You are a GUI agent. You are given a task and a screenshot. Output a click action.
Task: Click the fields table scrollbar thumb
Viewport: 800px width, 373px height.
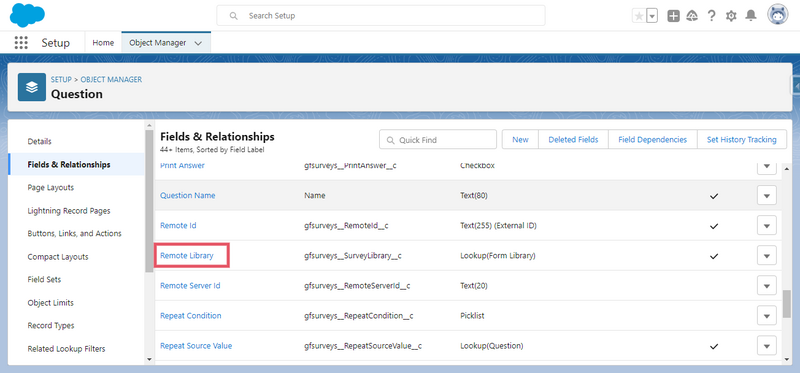[x=787, y=304]
